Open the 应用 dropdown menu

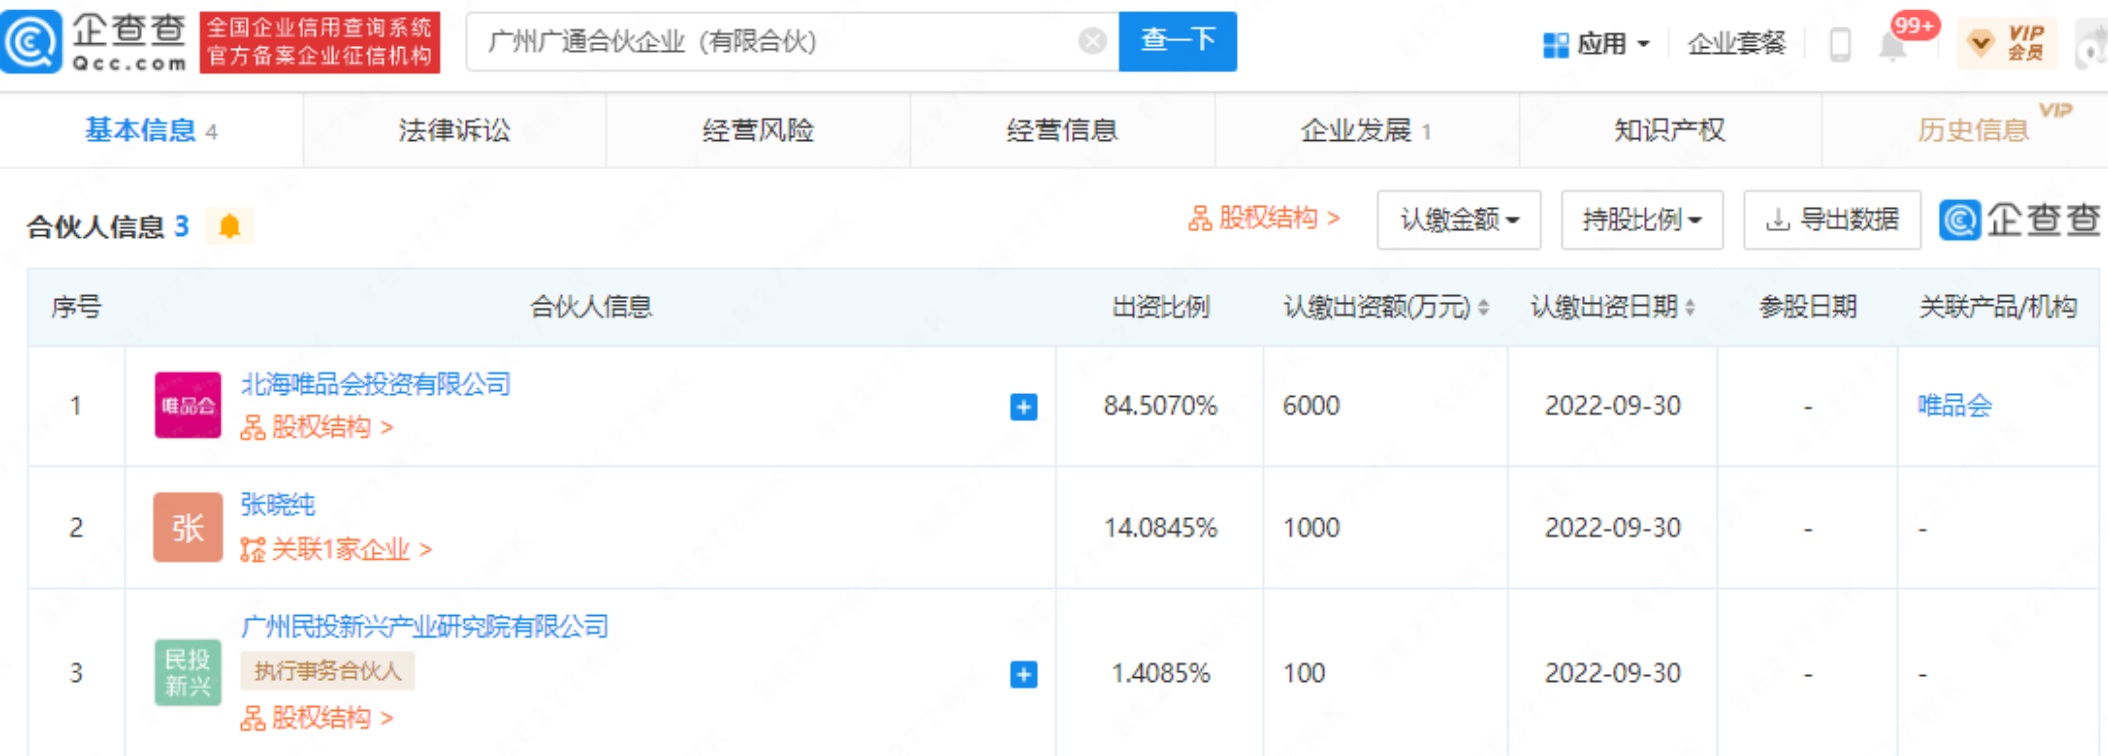click(1597, 44)
